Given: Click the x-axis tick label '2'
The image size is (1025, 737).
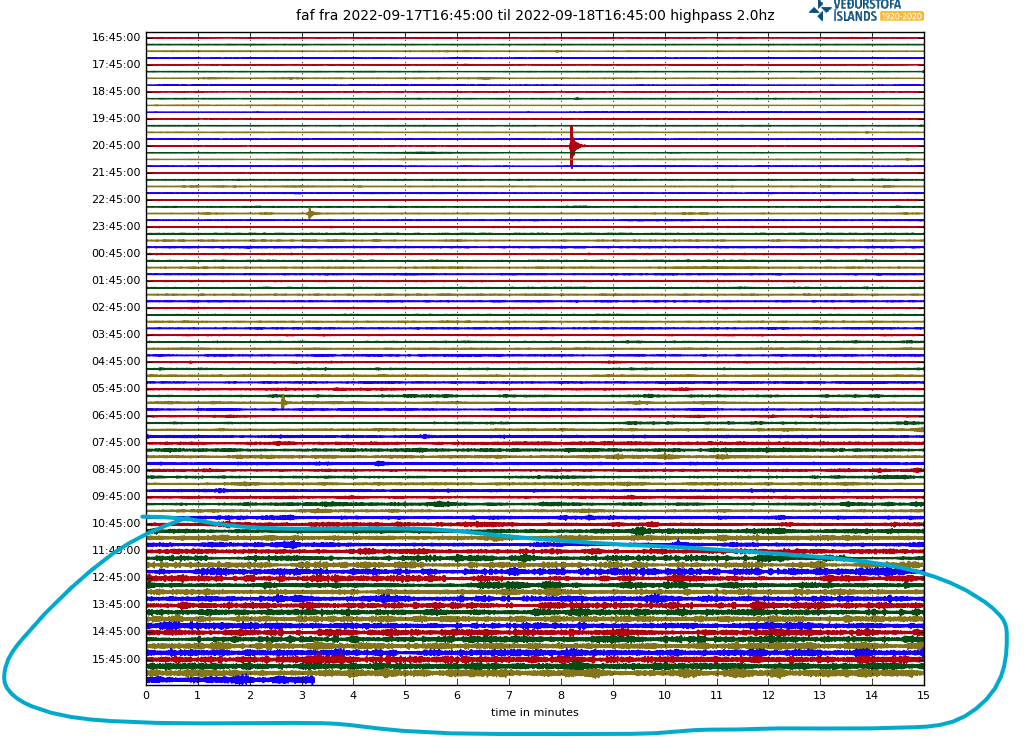Looking at the screenshot, I should (250, 695).
